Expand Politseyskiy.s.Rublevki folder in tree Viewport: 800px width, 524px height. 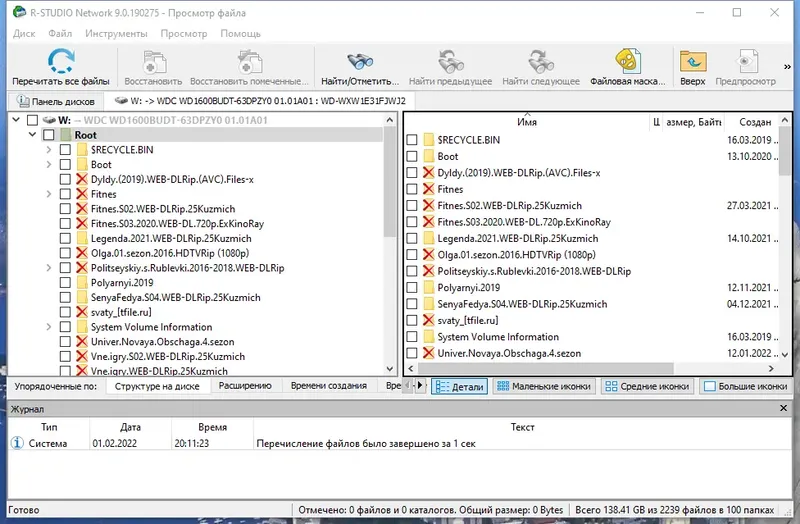[49, 268]
